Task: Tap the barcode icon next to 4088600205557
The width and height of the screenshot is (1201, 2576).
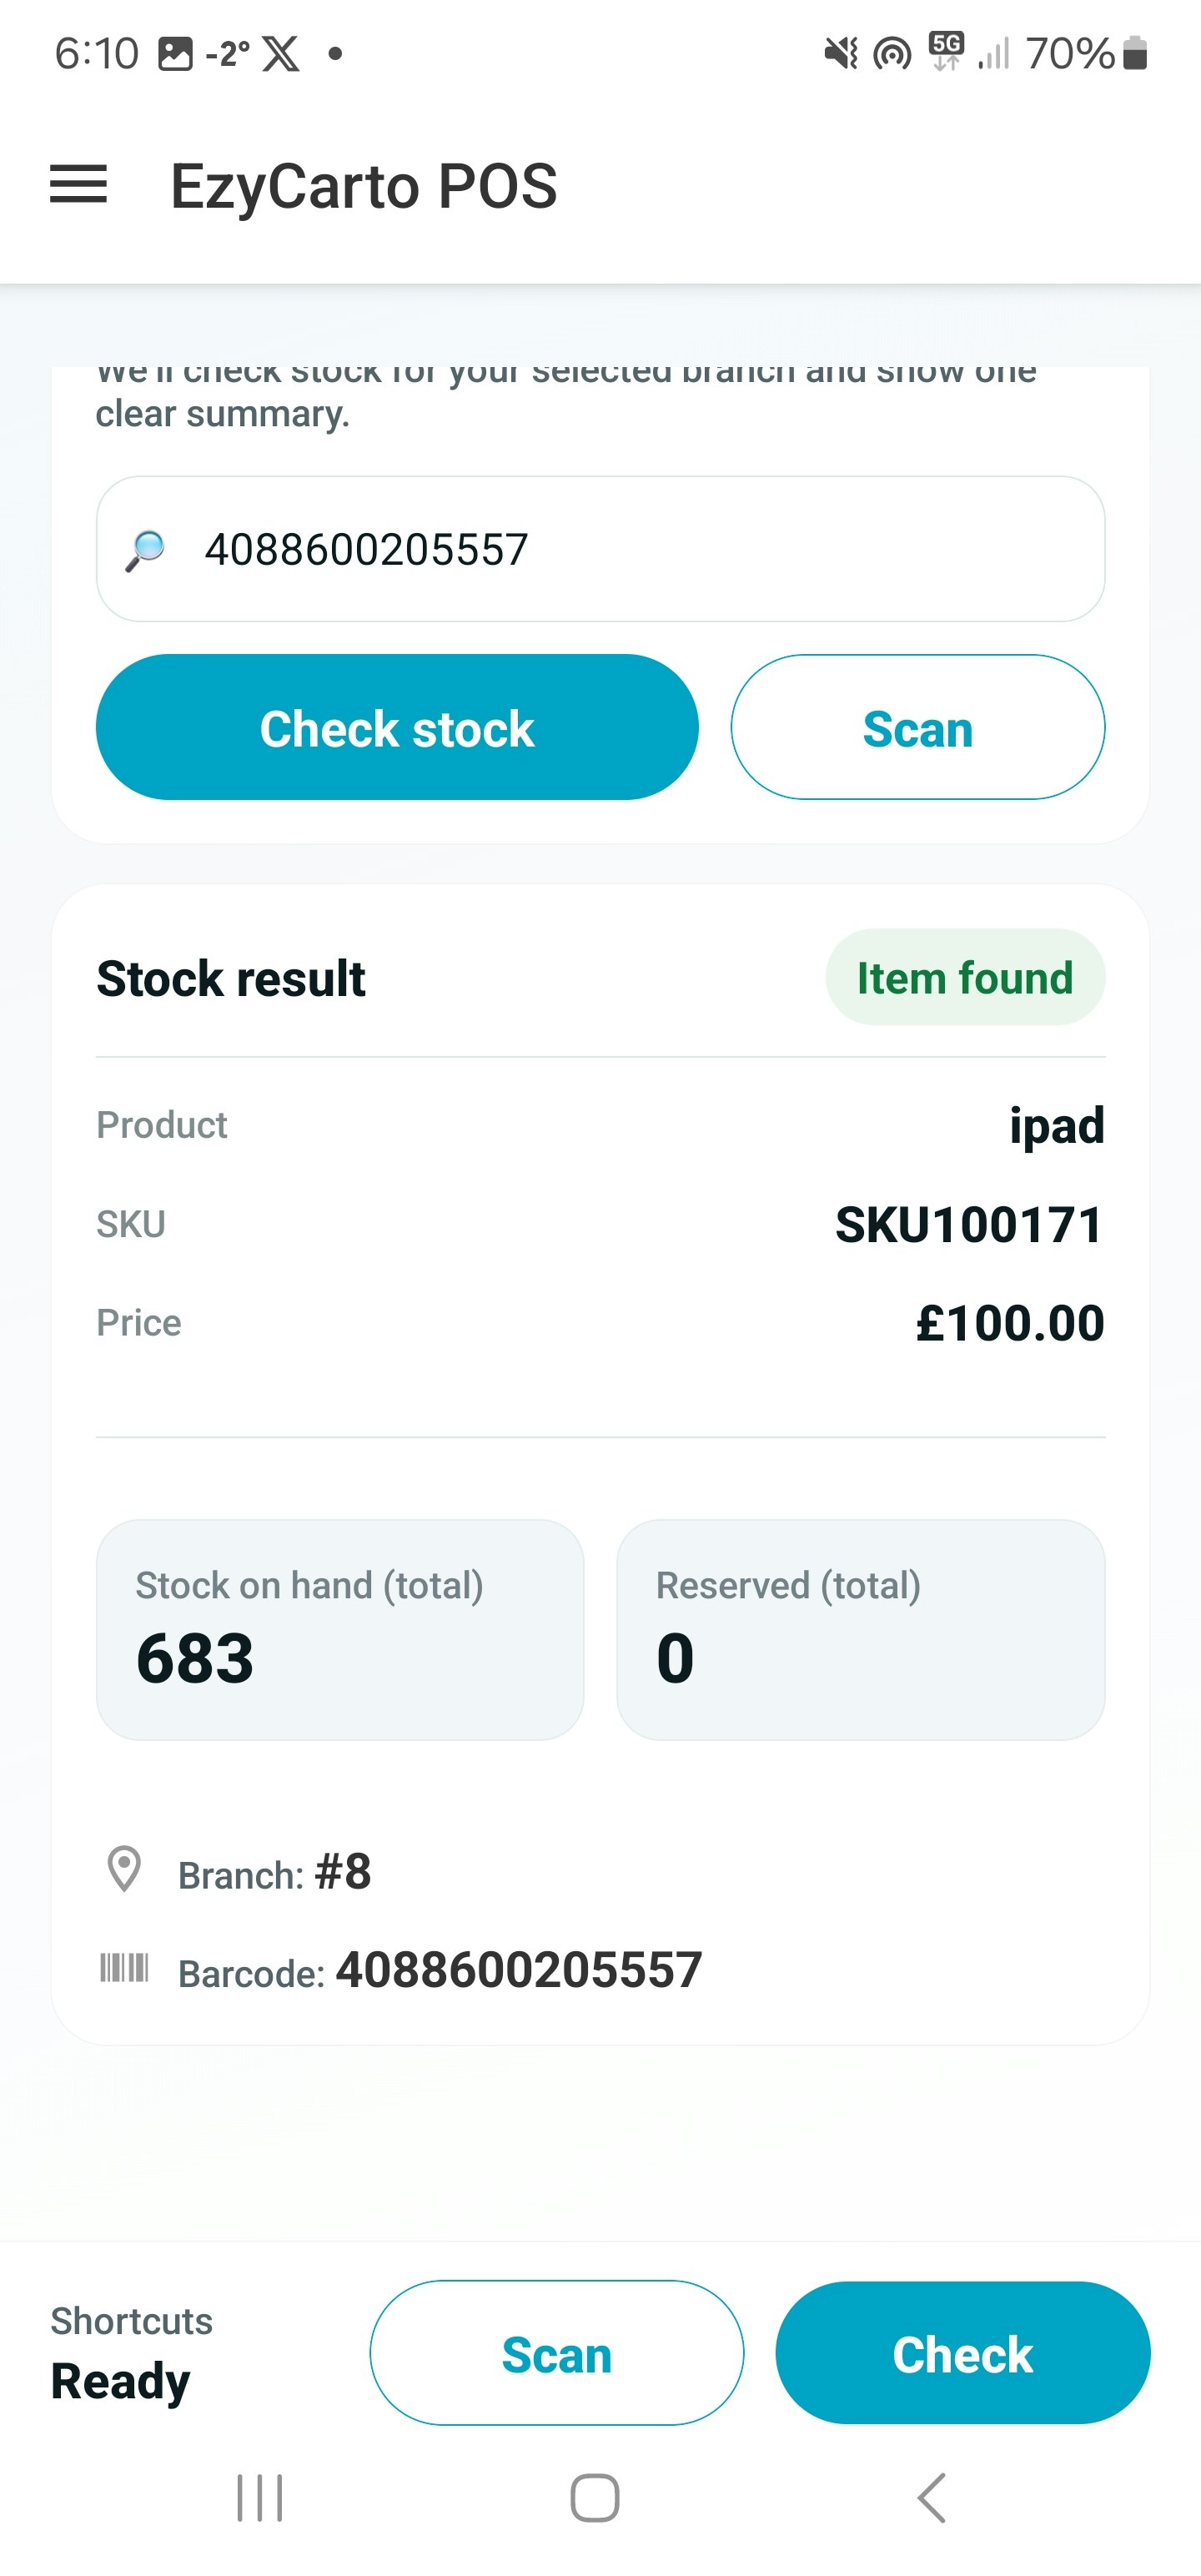Action: click(124, 1966)
